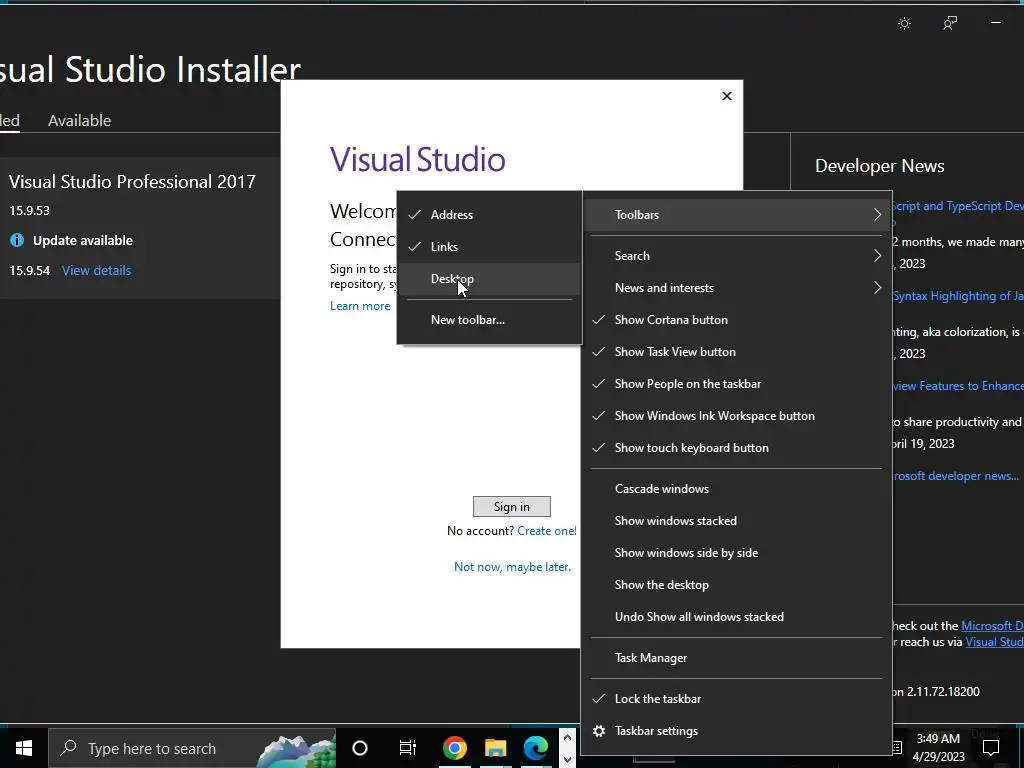Open the Windows Start menu
Viewport: 1024px width, 768px height.
[24, 748]
